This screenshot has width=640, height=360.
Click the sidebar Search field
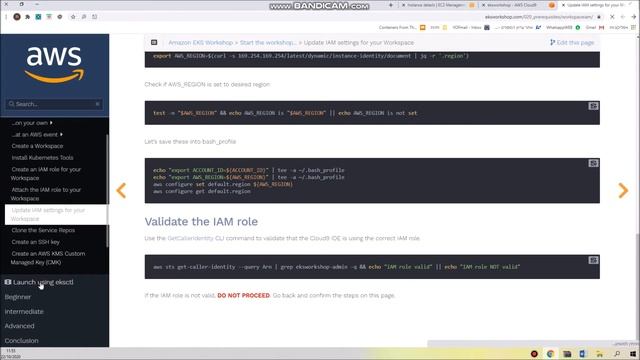54,104
